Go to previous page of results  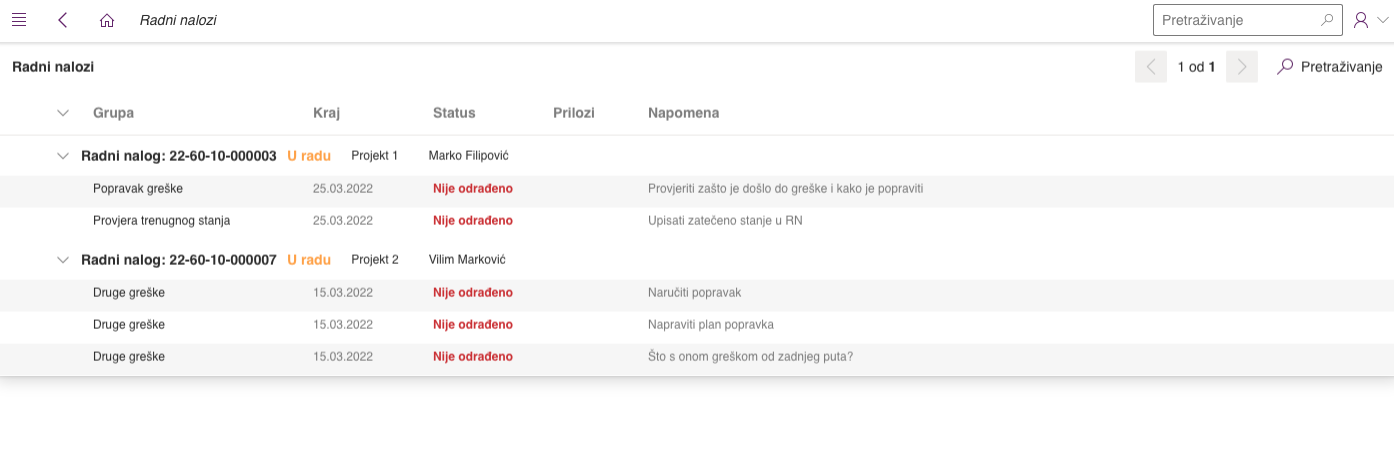[x=1151, y=67]
